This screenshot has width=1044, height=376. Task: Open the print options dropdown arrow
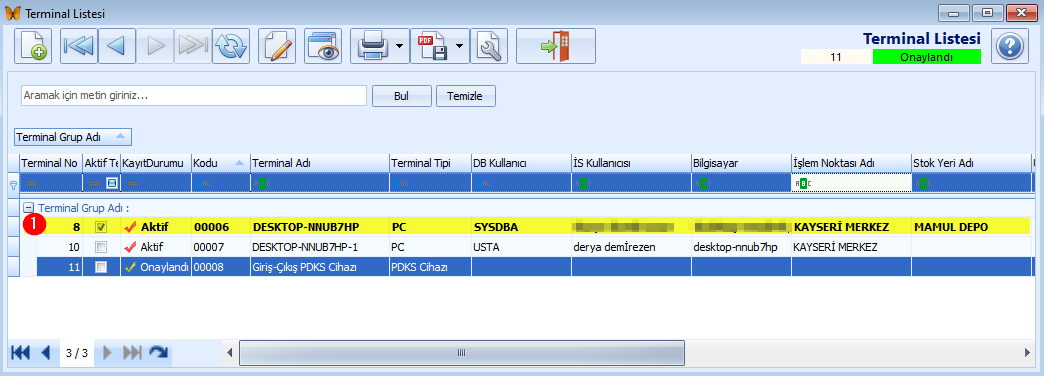click(x=399, y=46)
